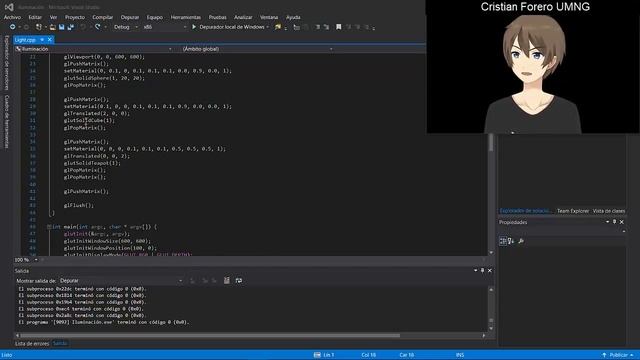Click the undo arrow icon
This screenshot has width=640, height=360.
click(83, 27)
